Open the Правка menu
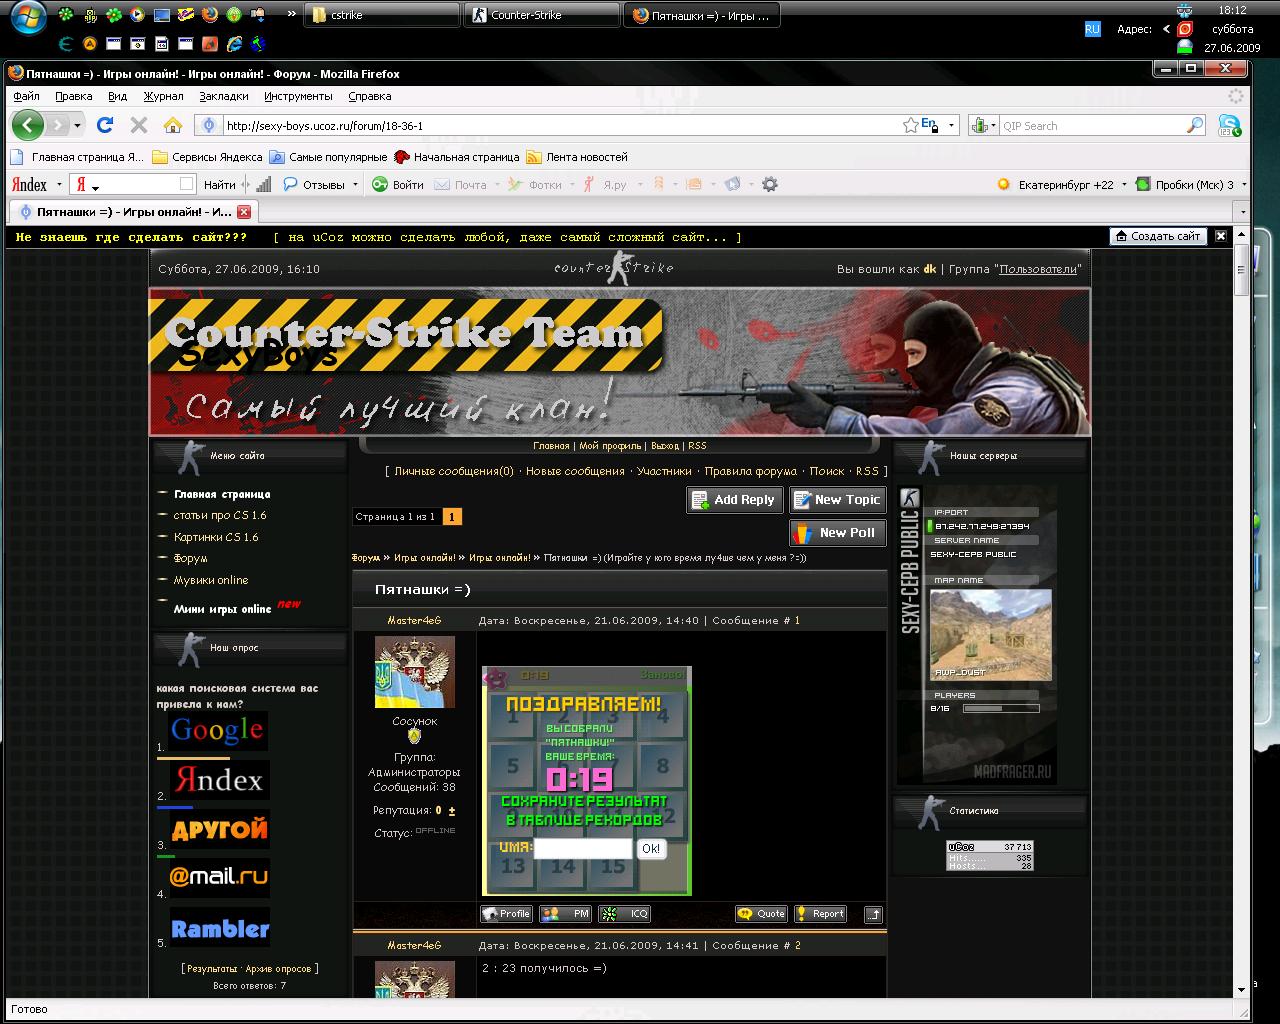This screenshot has width=1280, height=1024. point(74,96)
